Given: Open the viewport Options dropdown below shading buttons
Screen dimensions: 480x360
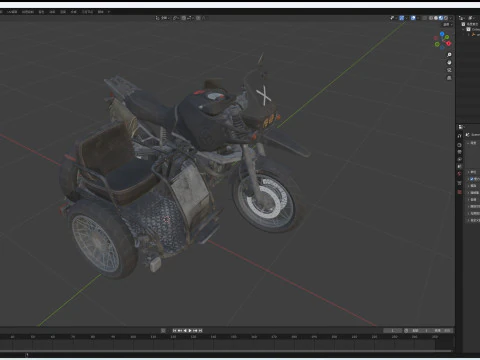Looking at the screenshot, I should [x=448, y=25].
